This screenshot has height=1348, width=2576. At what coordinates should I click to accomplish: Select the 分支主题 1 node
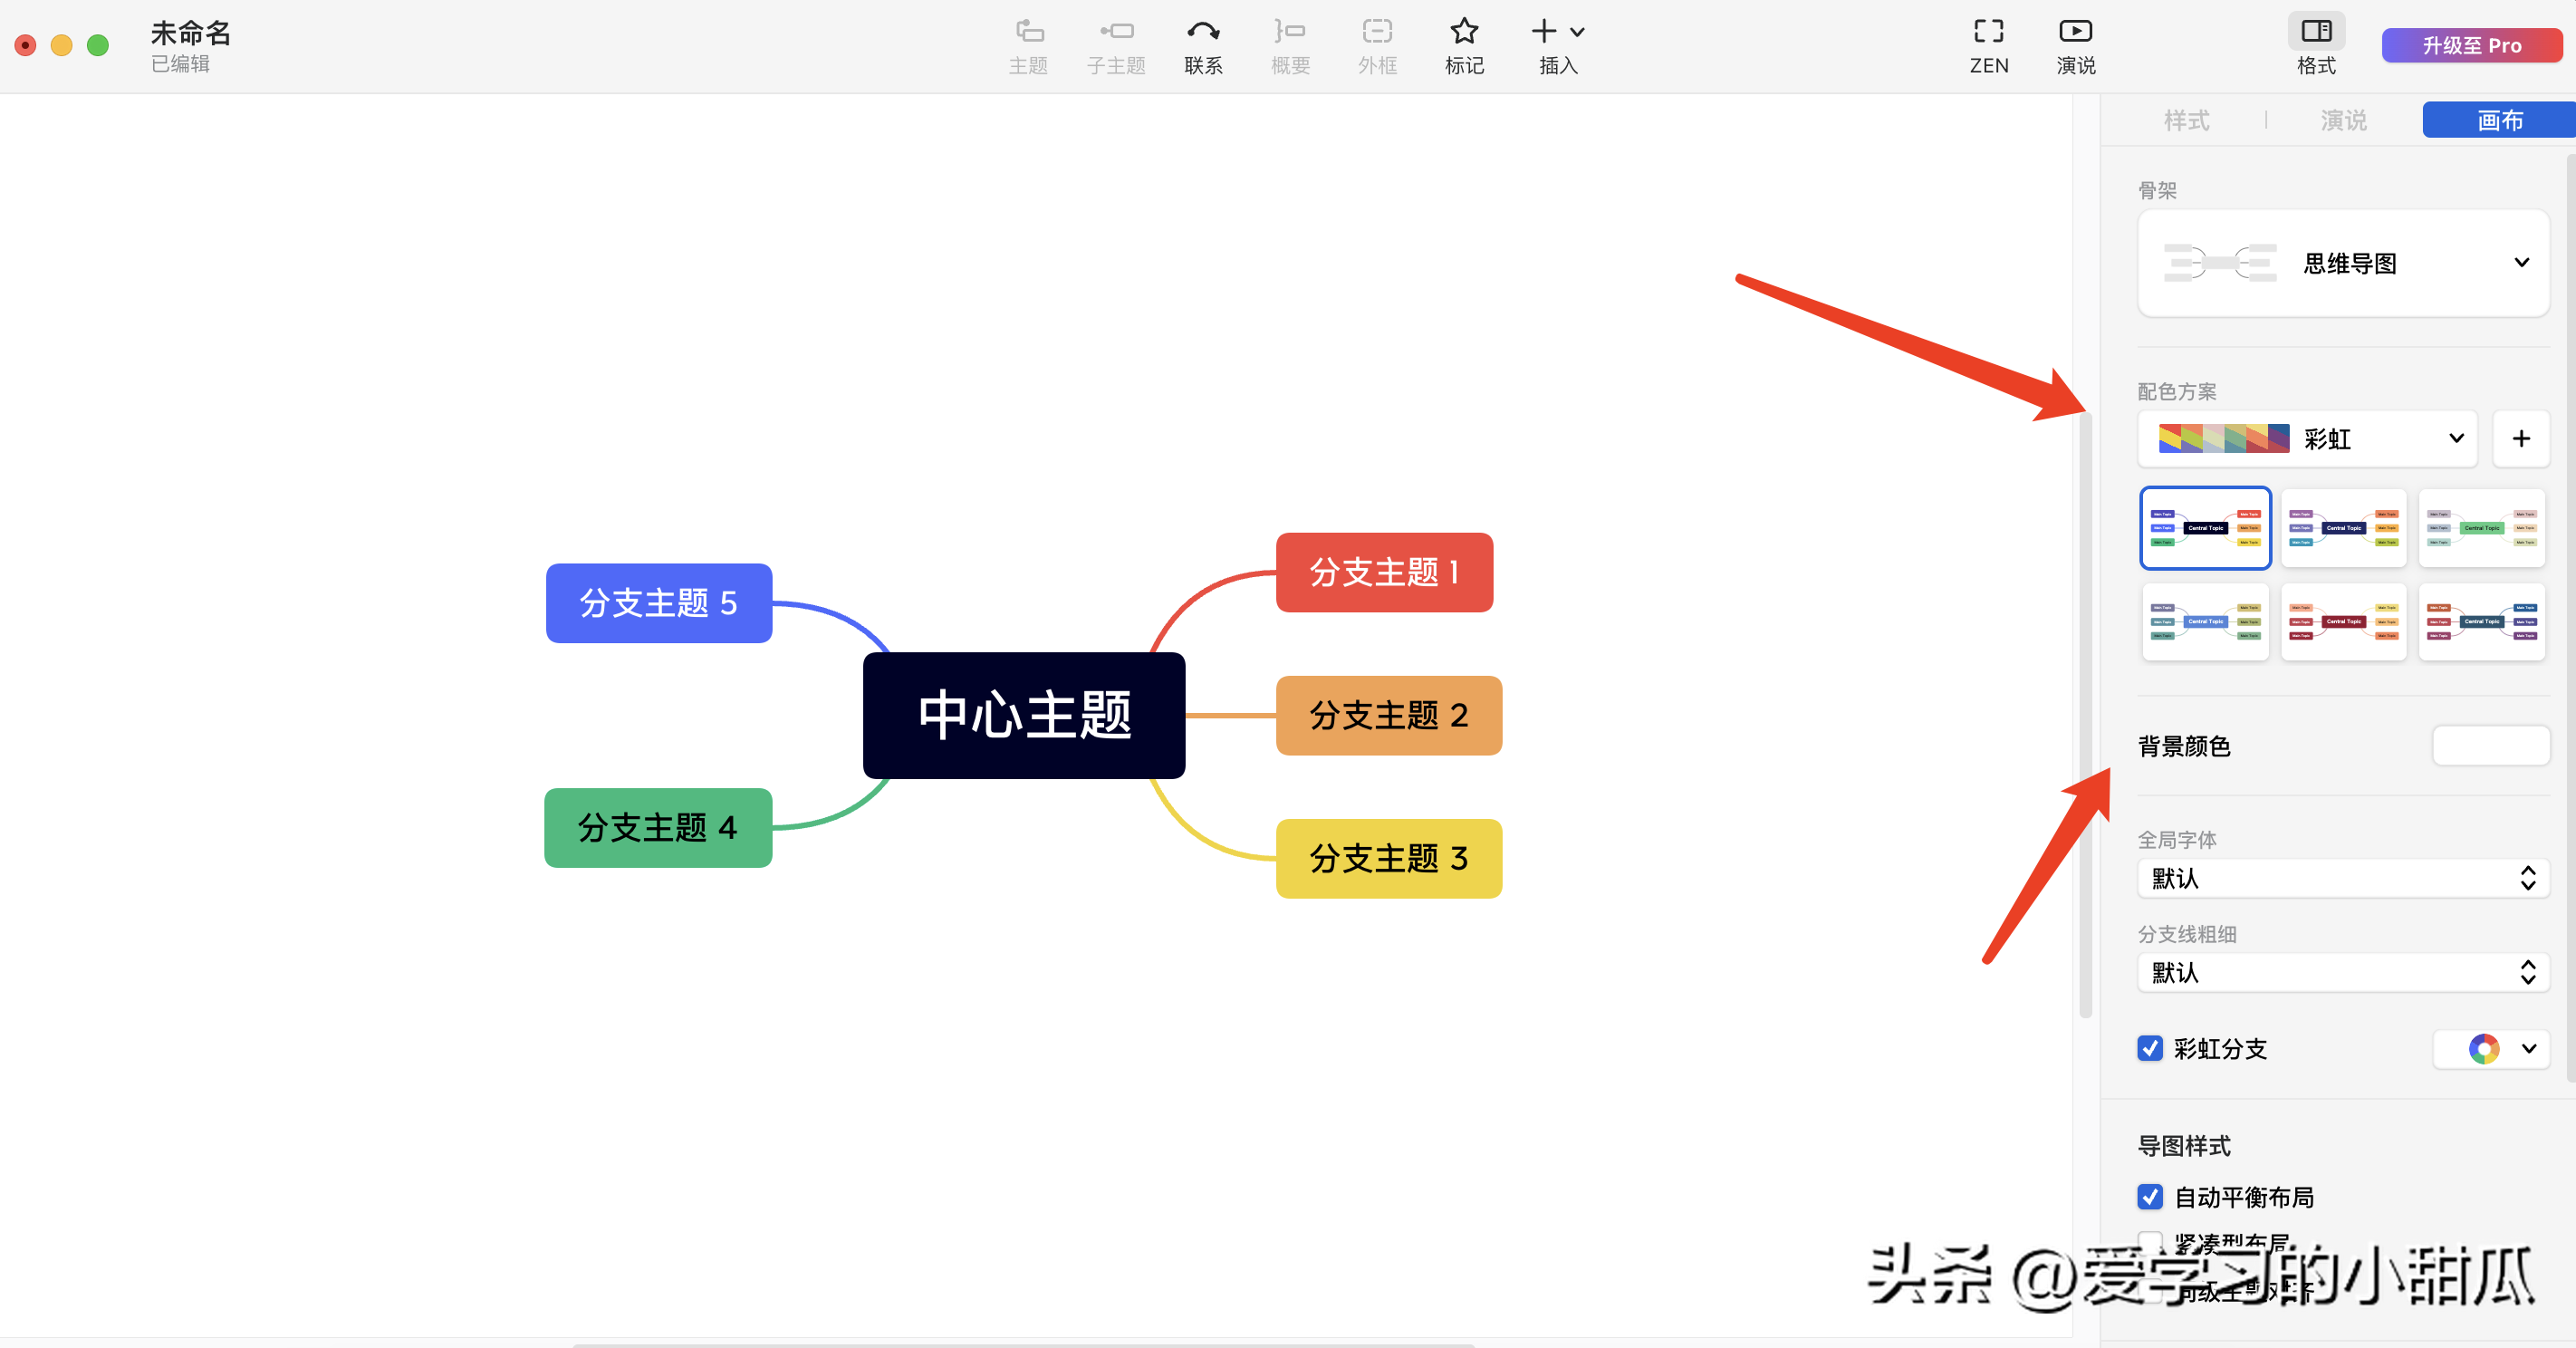1384,572
